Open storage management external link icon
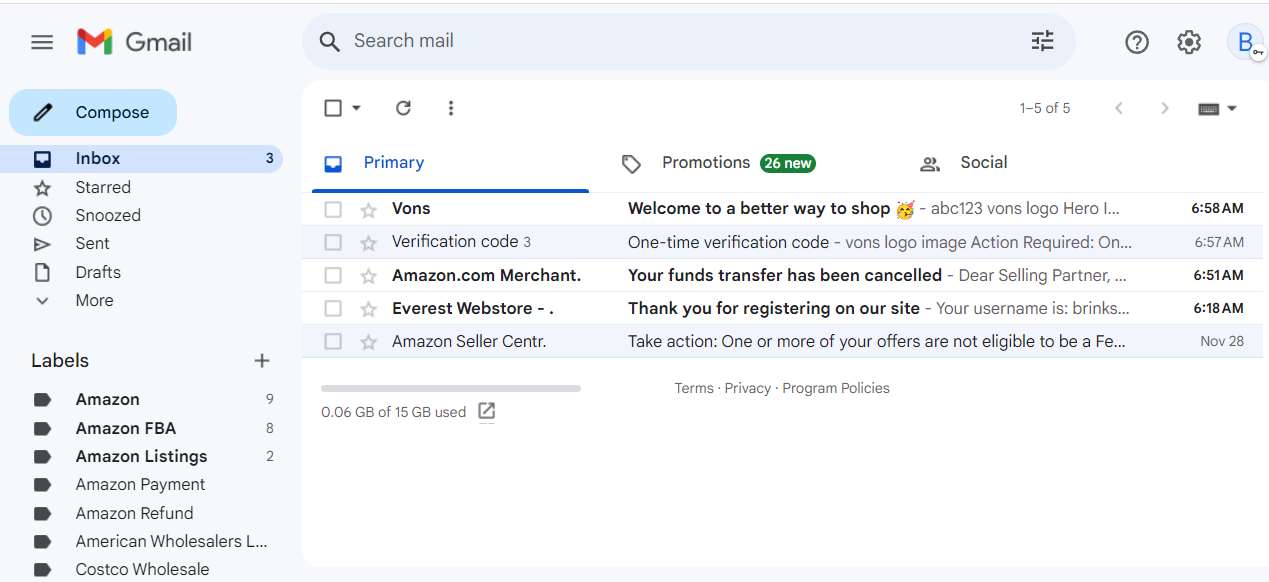1269x582 pixels. tap(487, 411)
